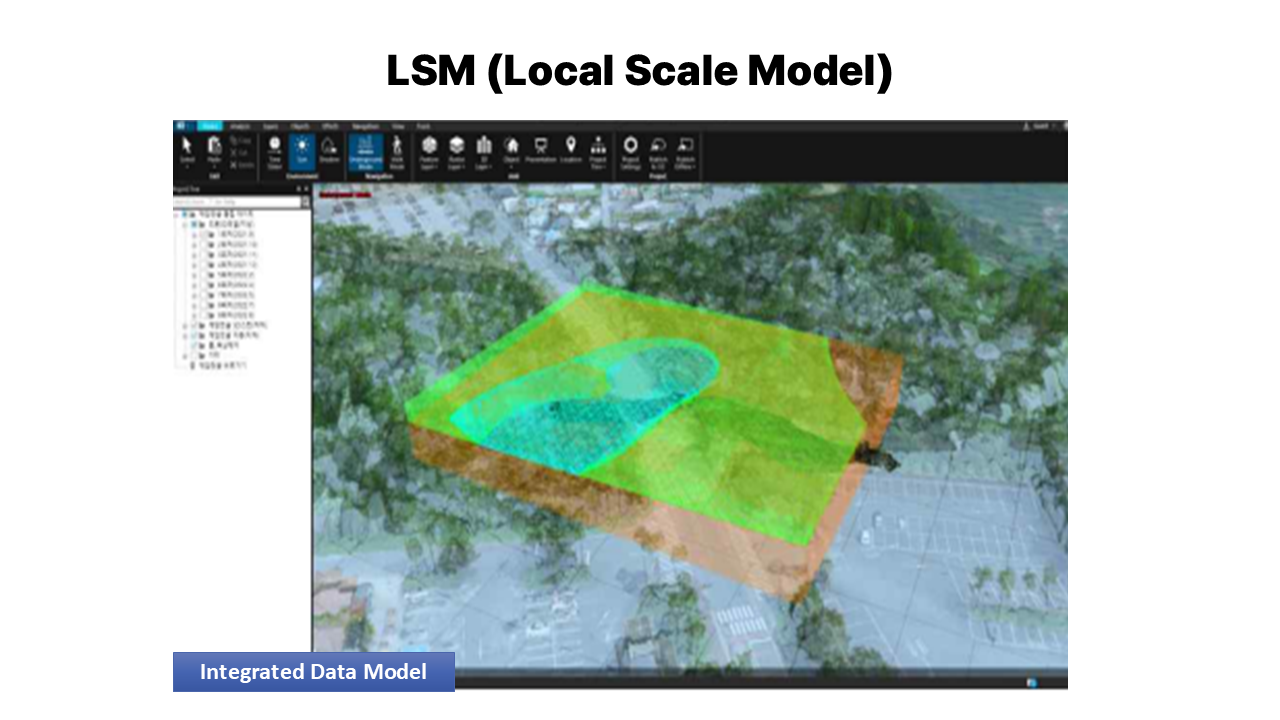This screenshot has width=1280, height=720.
Task: Collapse the second-level folder in project tree
Action: 185,226
